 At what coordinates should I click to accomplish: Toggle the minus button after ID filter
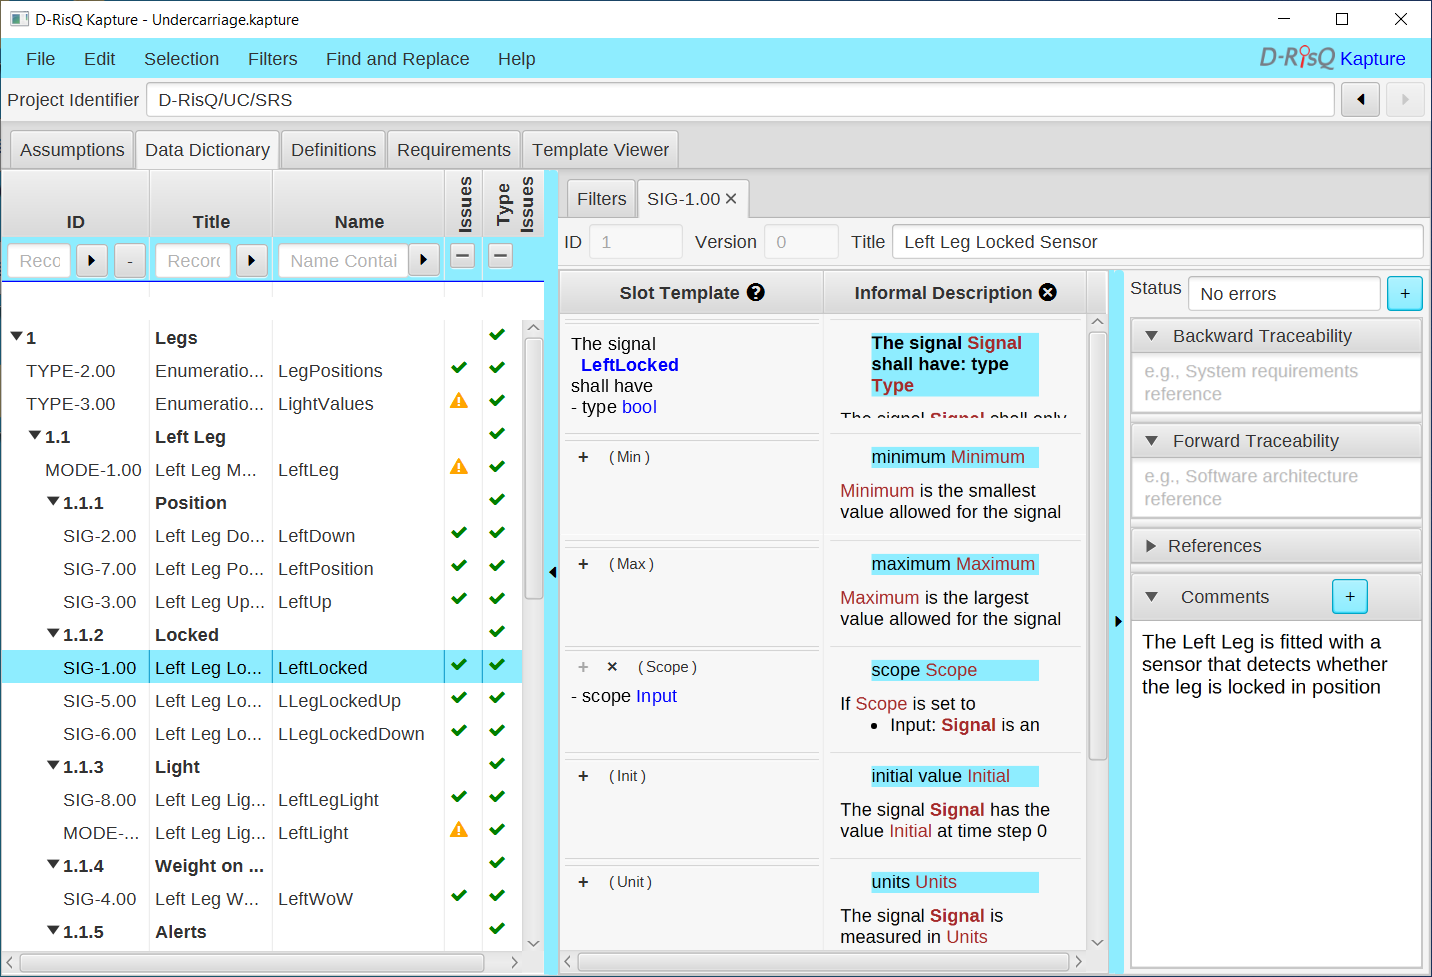pyautogui.click(x=130, y=260)
